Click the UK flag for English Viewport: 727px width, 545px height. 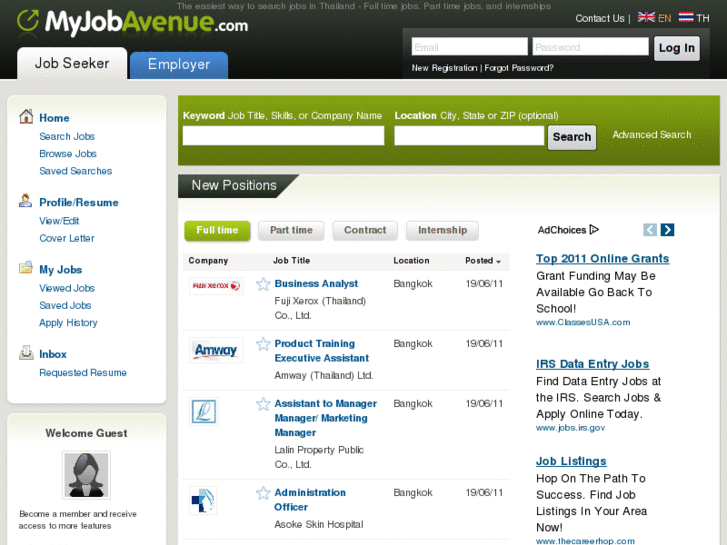click(x=646, y=18)
